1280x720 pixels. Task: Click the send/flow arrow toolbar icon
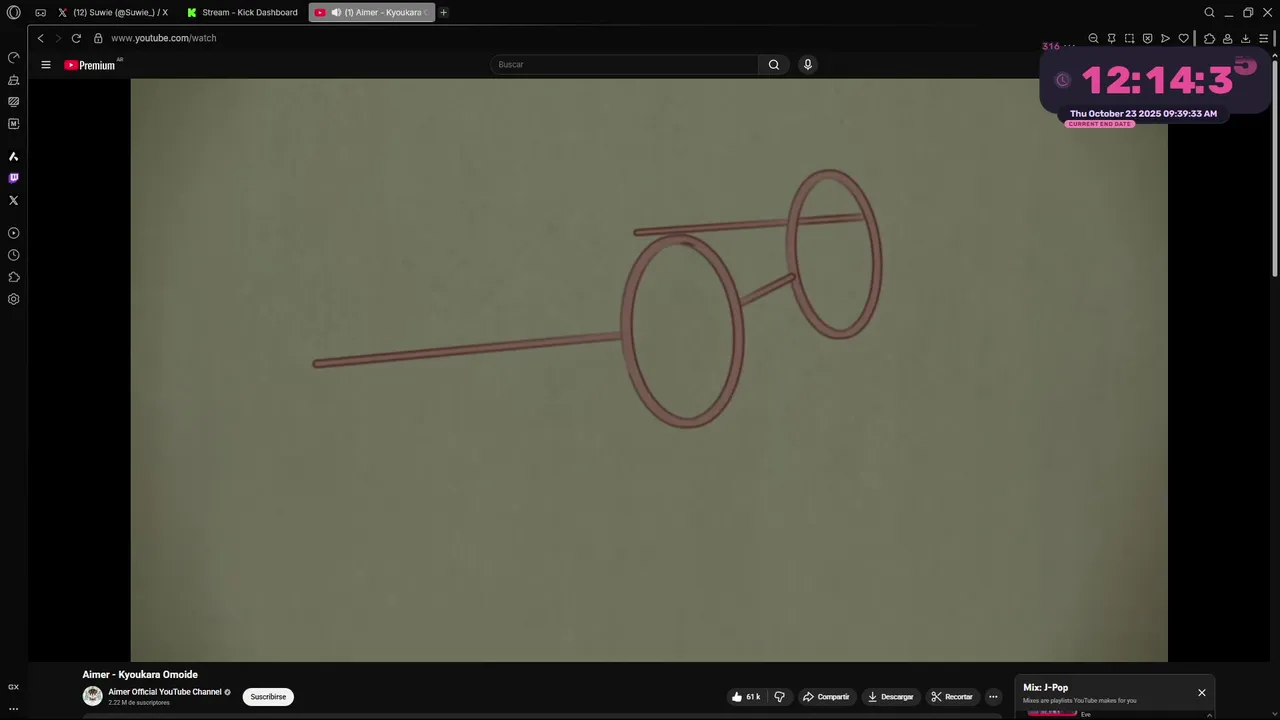[x=1165, y=38]
